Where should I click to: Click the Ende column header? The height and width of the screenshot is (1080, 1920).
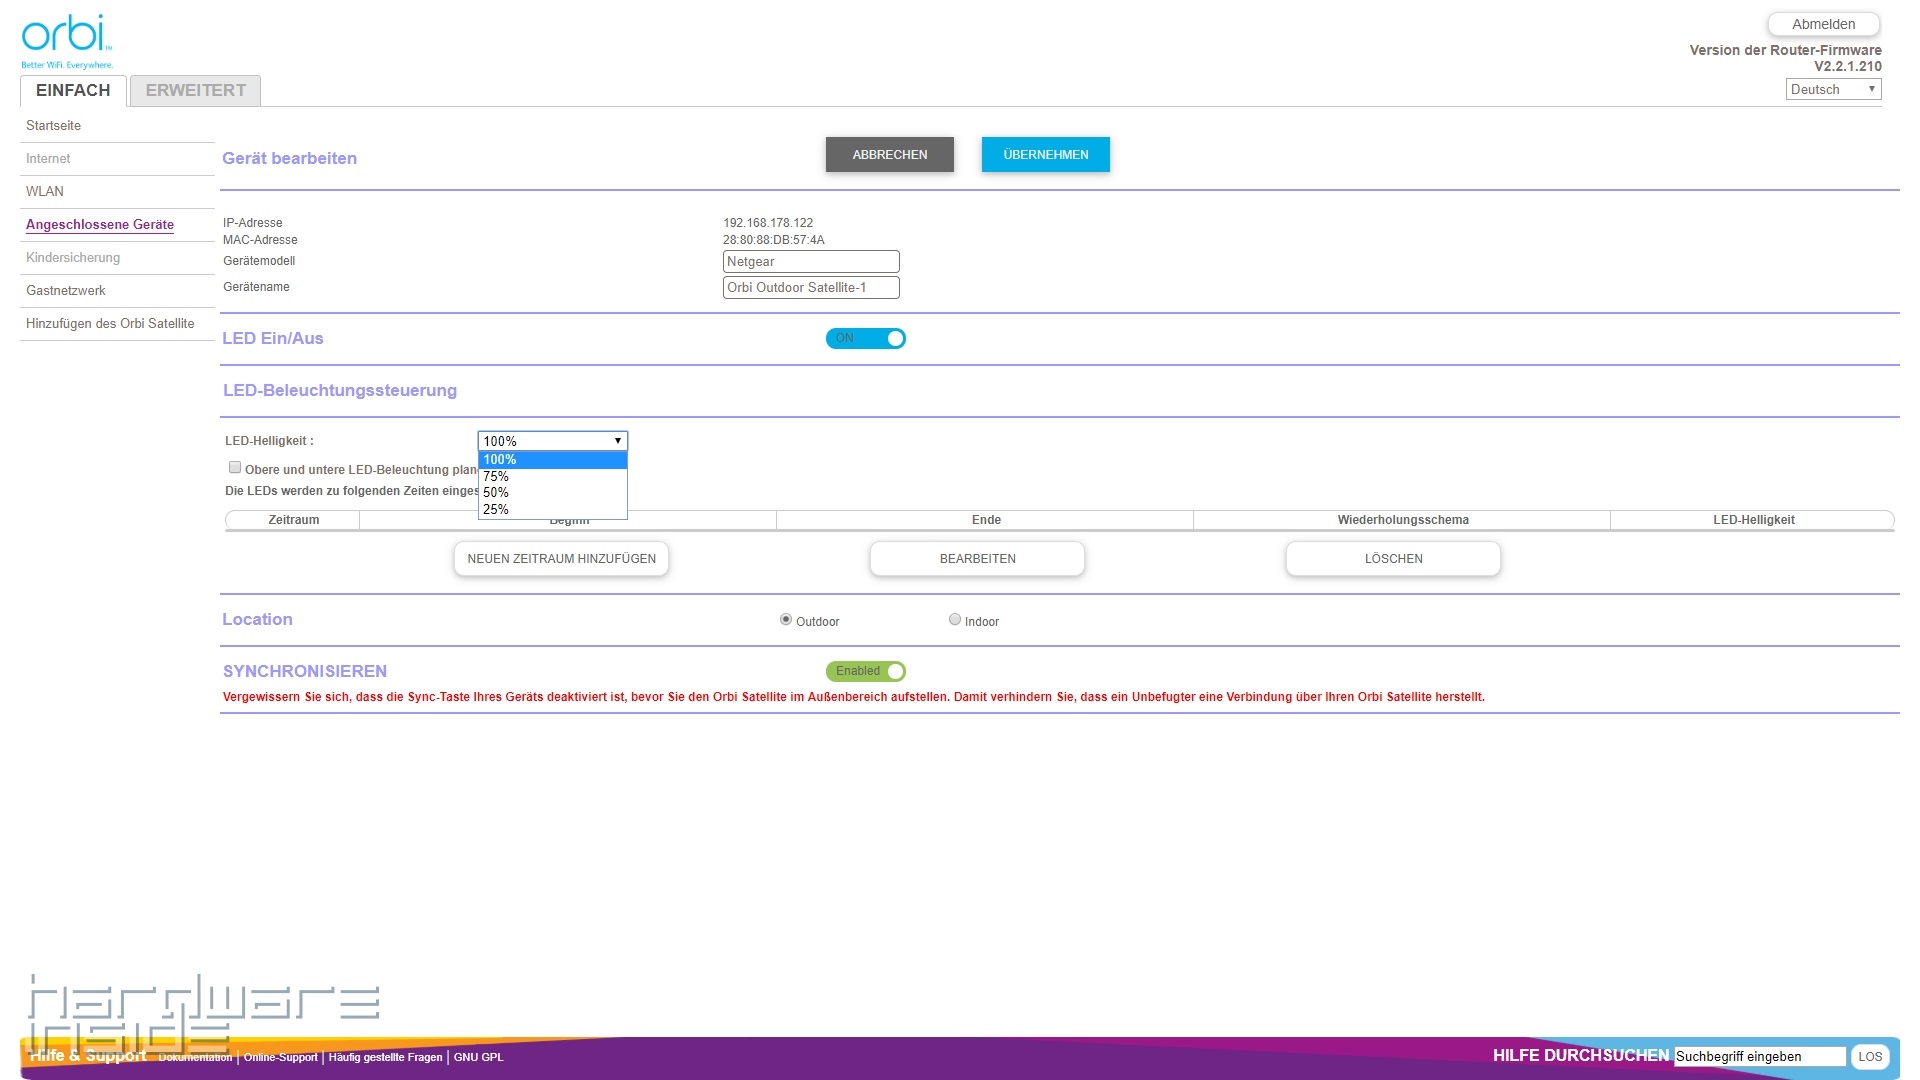coord(986,520)
